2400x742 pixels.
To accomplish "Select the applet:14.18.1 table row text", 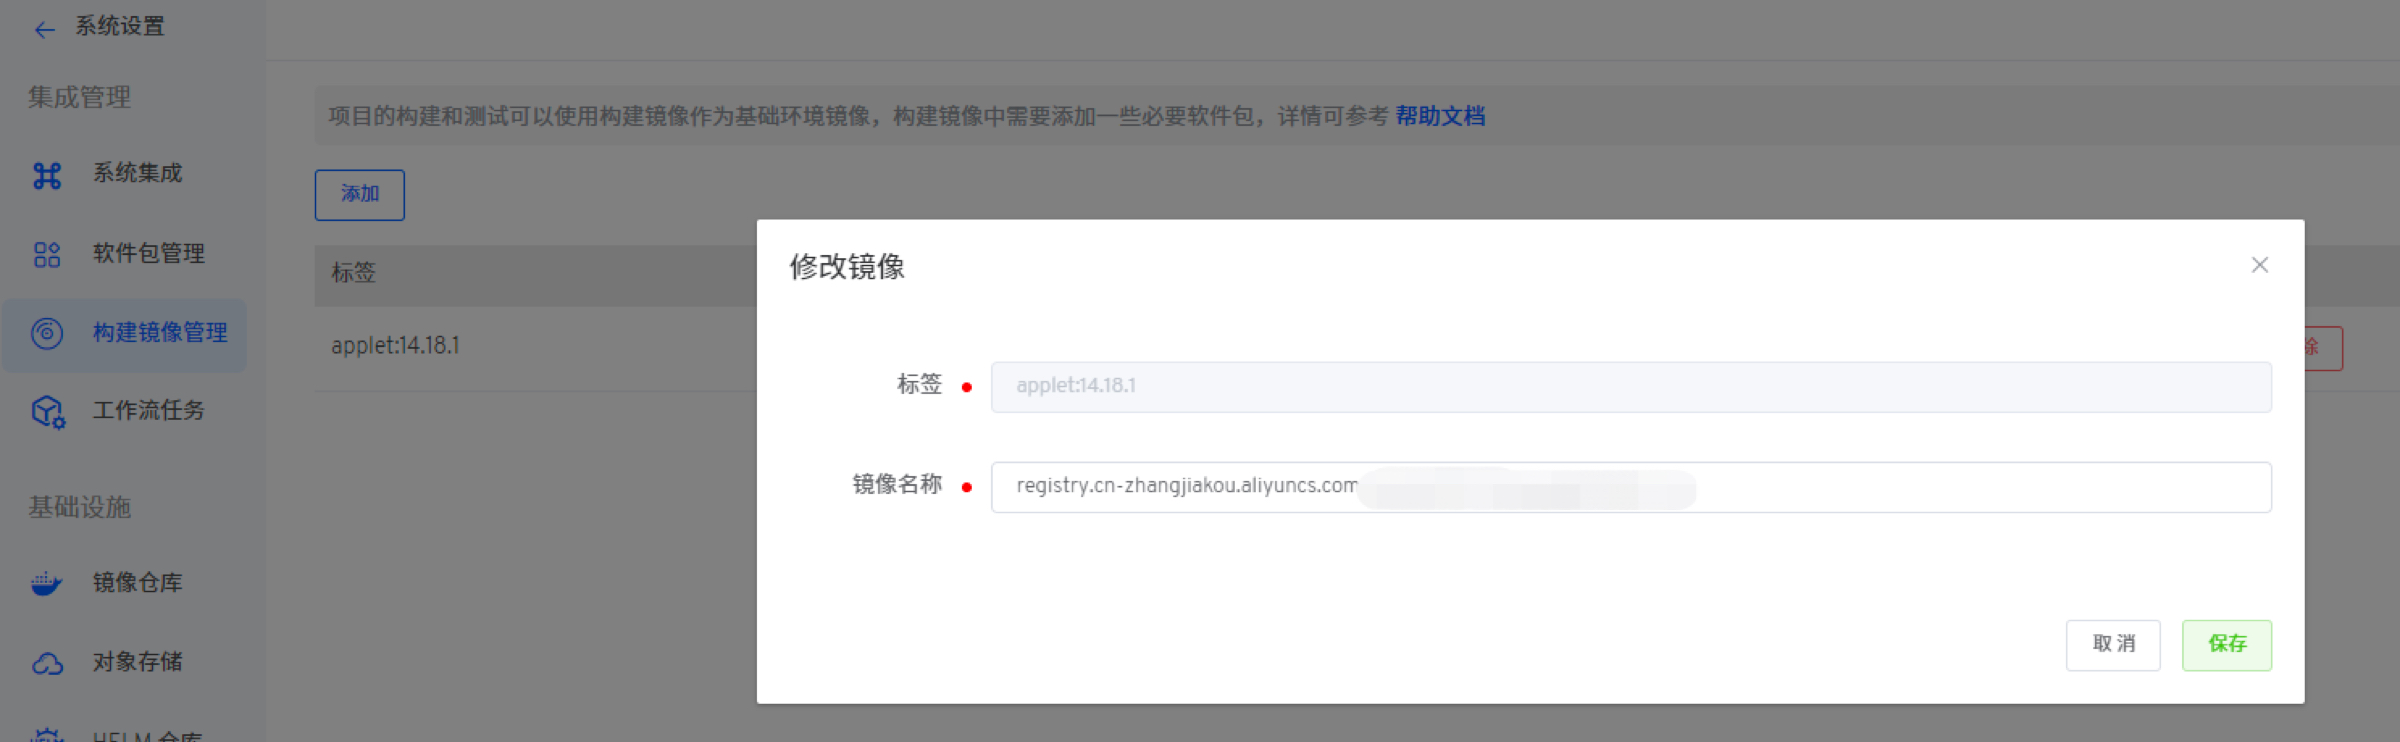I will (395, 346).
